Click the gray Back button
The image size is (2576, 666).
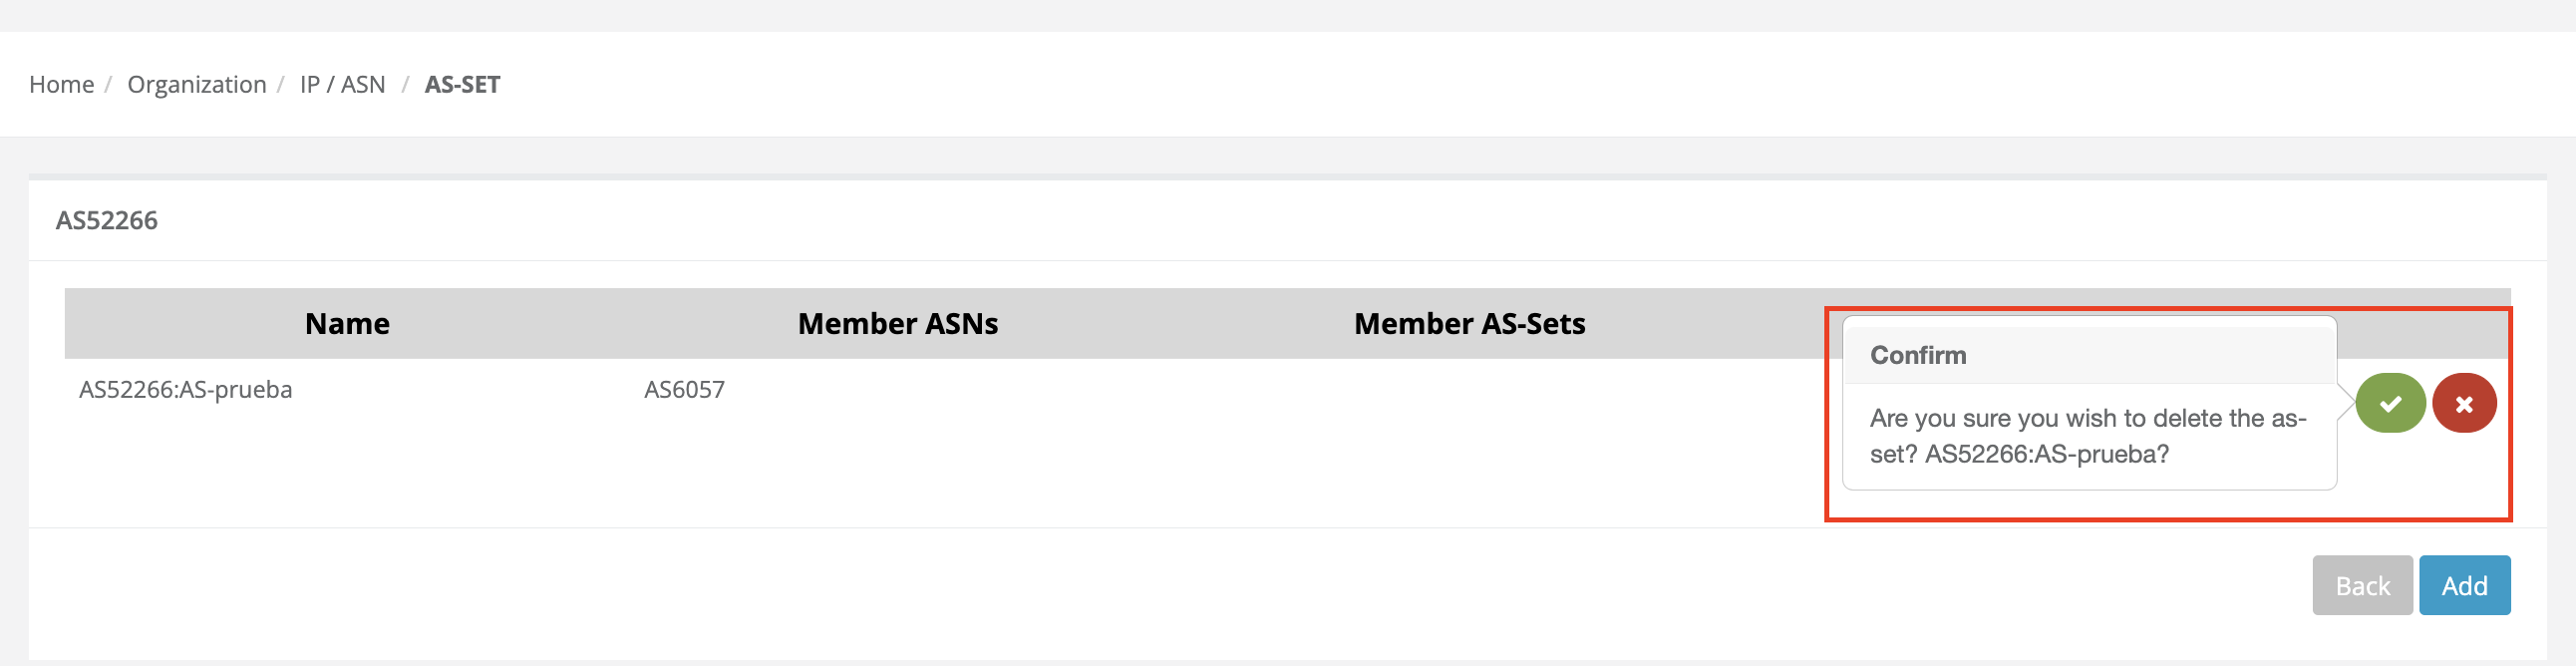click(2362, 585)
